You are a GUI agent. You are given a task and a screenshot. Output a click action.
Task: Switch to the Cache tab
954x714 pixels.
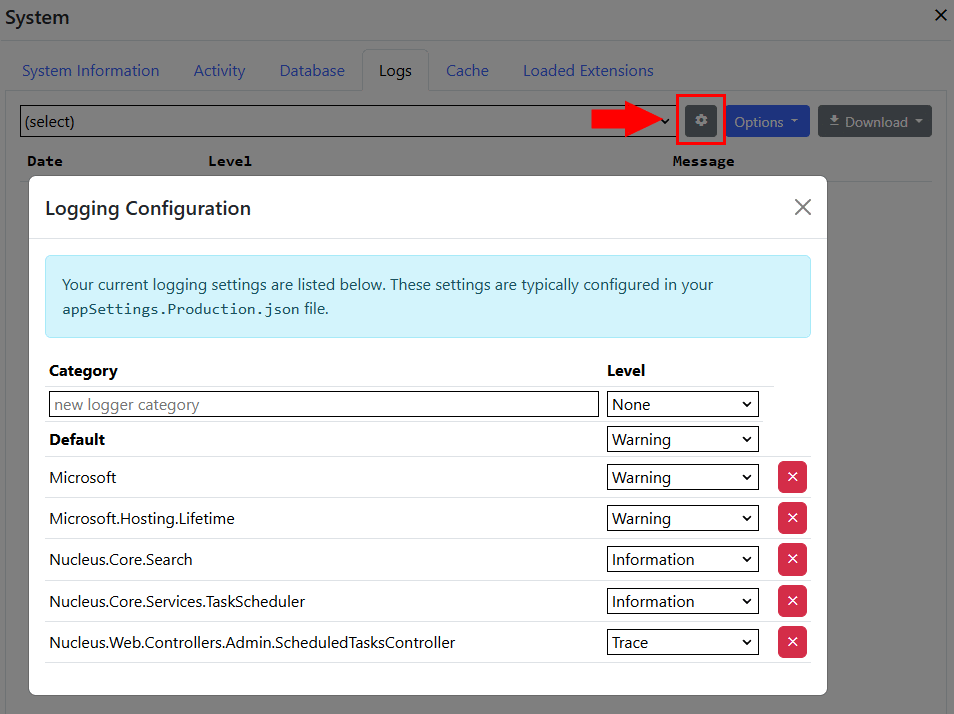point(467,70)
